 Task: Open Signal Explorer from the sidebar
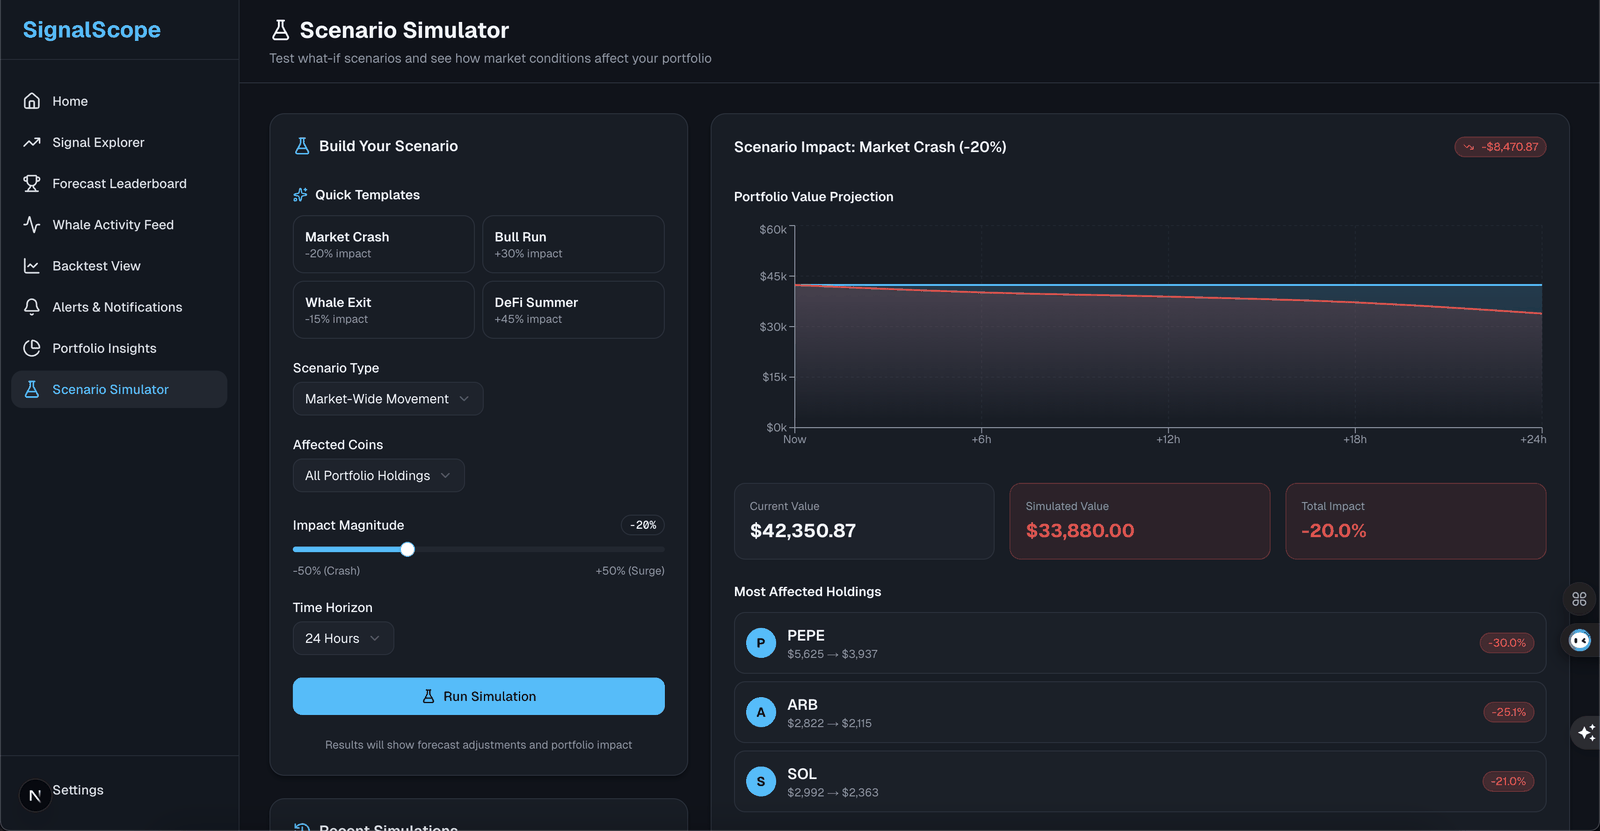pos(119,142)
